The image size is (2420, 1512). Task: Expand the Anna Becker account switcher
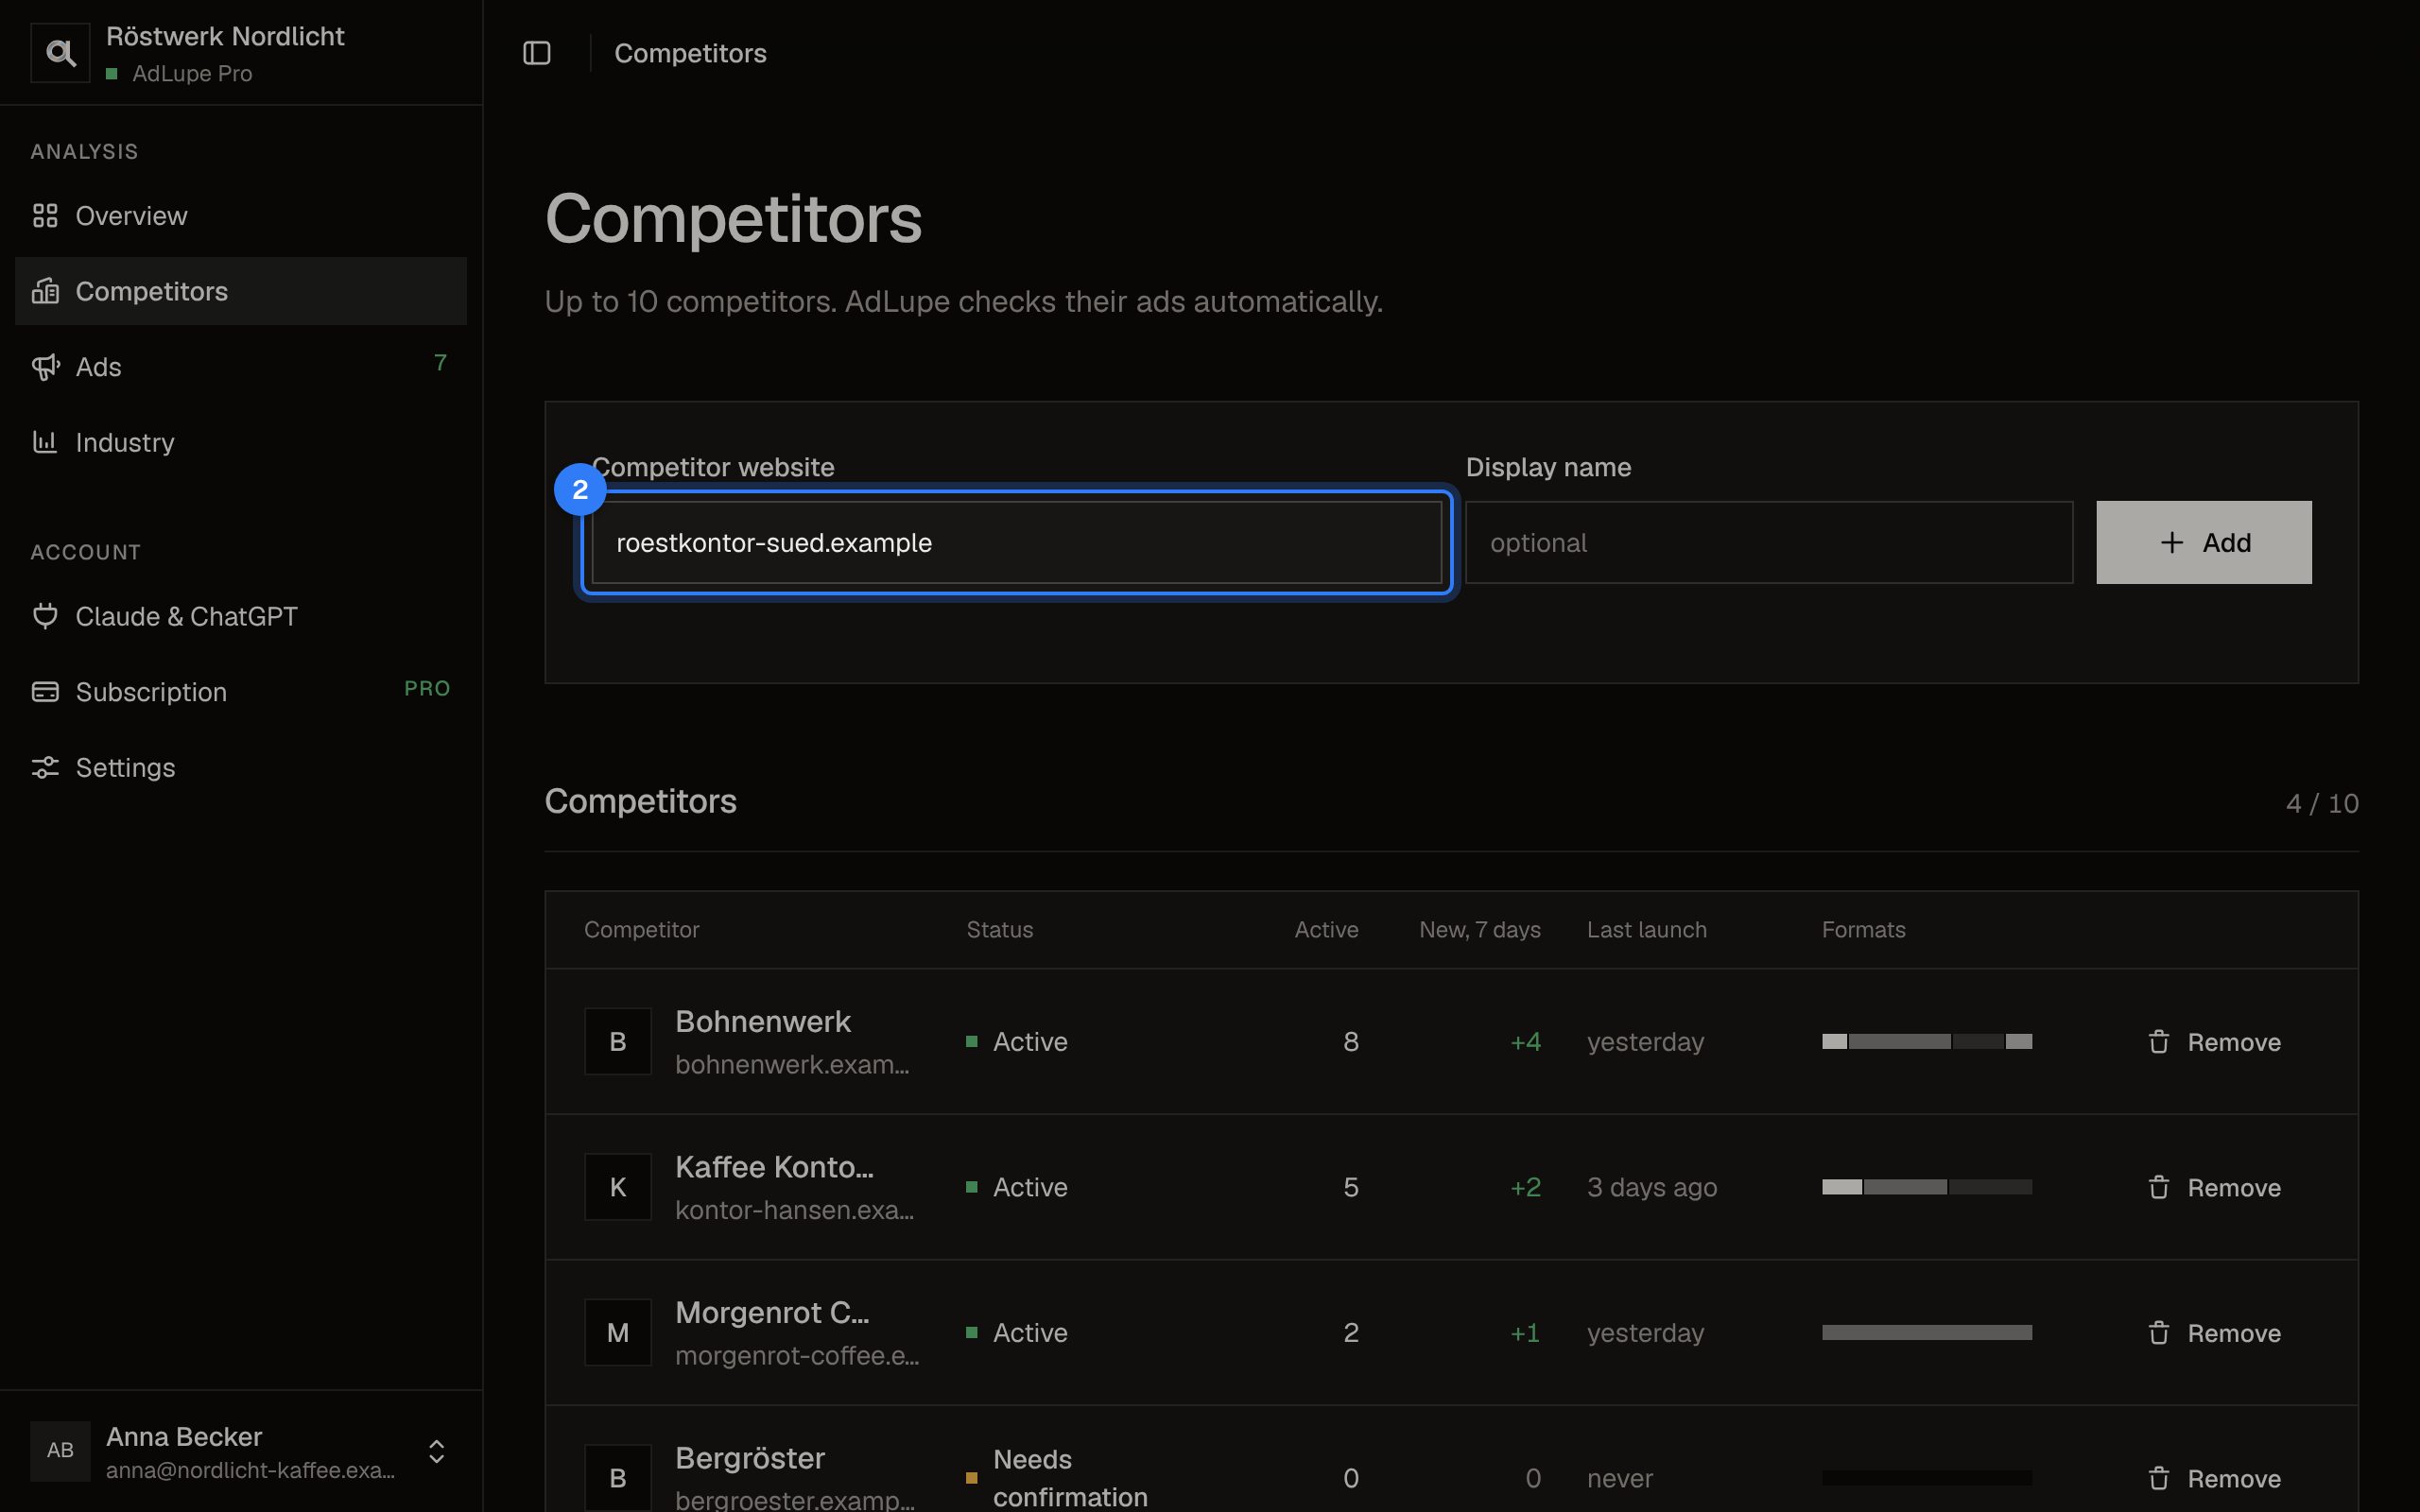click(436, 1451)
